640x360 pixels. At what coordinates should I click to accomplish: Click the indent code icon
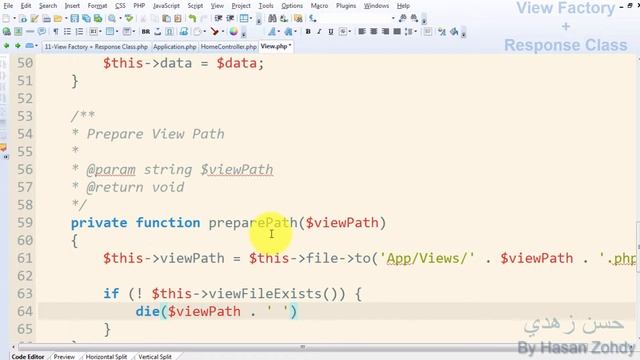[x=218, y=18]
